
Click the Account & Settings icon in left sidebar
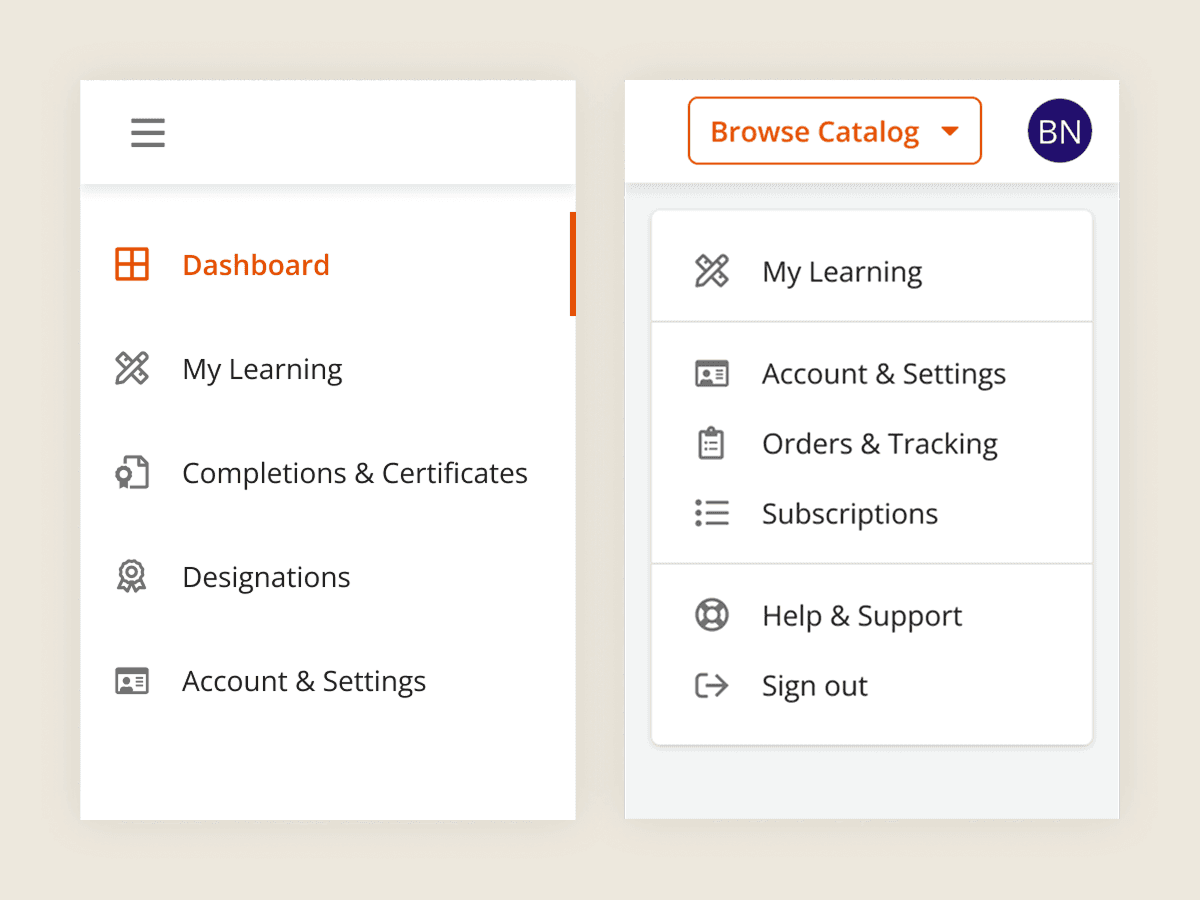(x=132, y=681)
